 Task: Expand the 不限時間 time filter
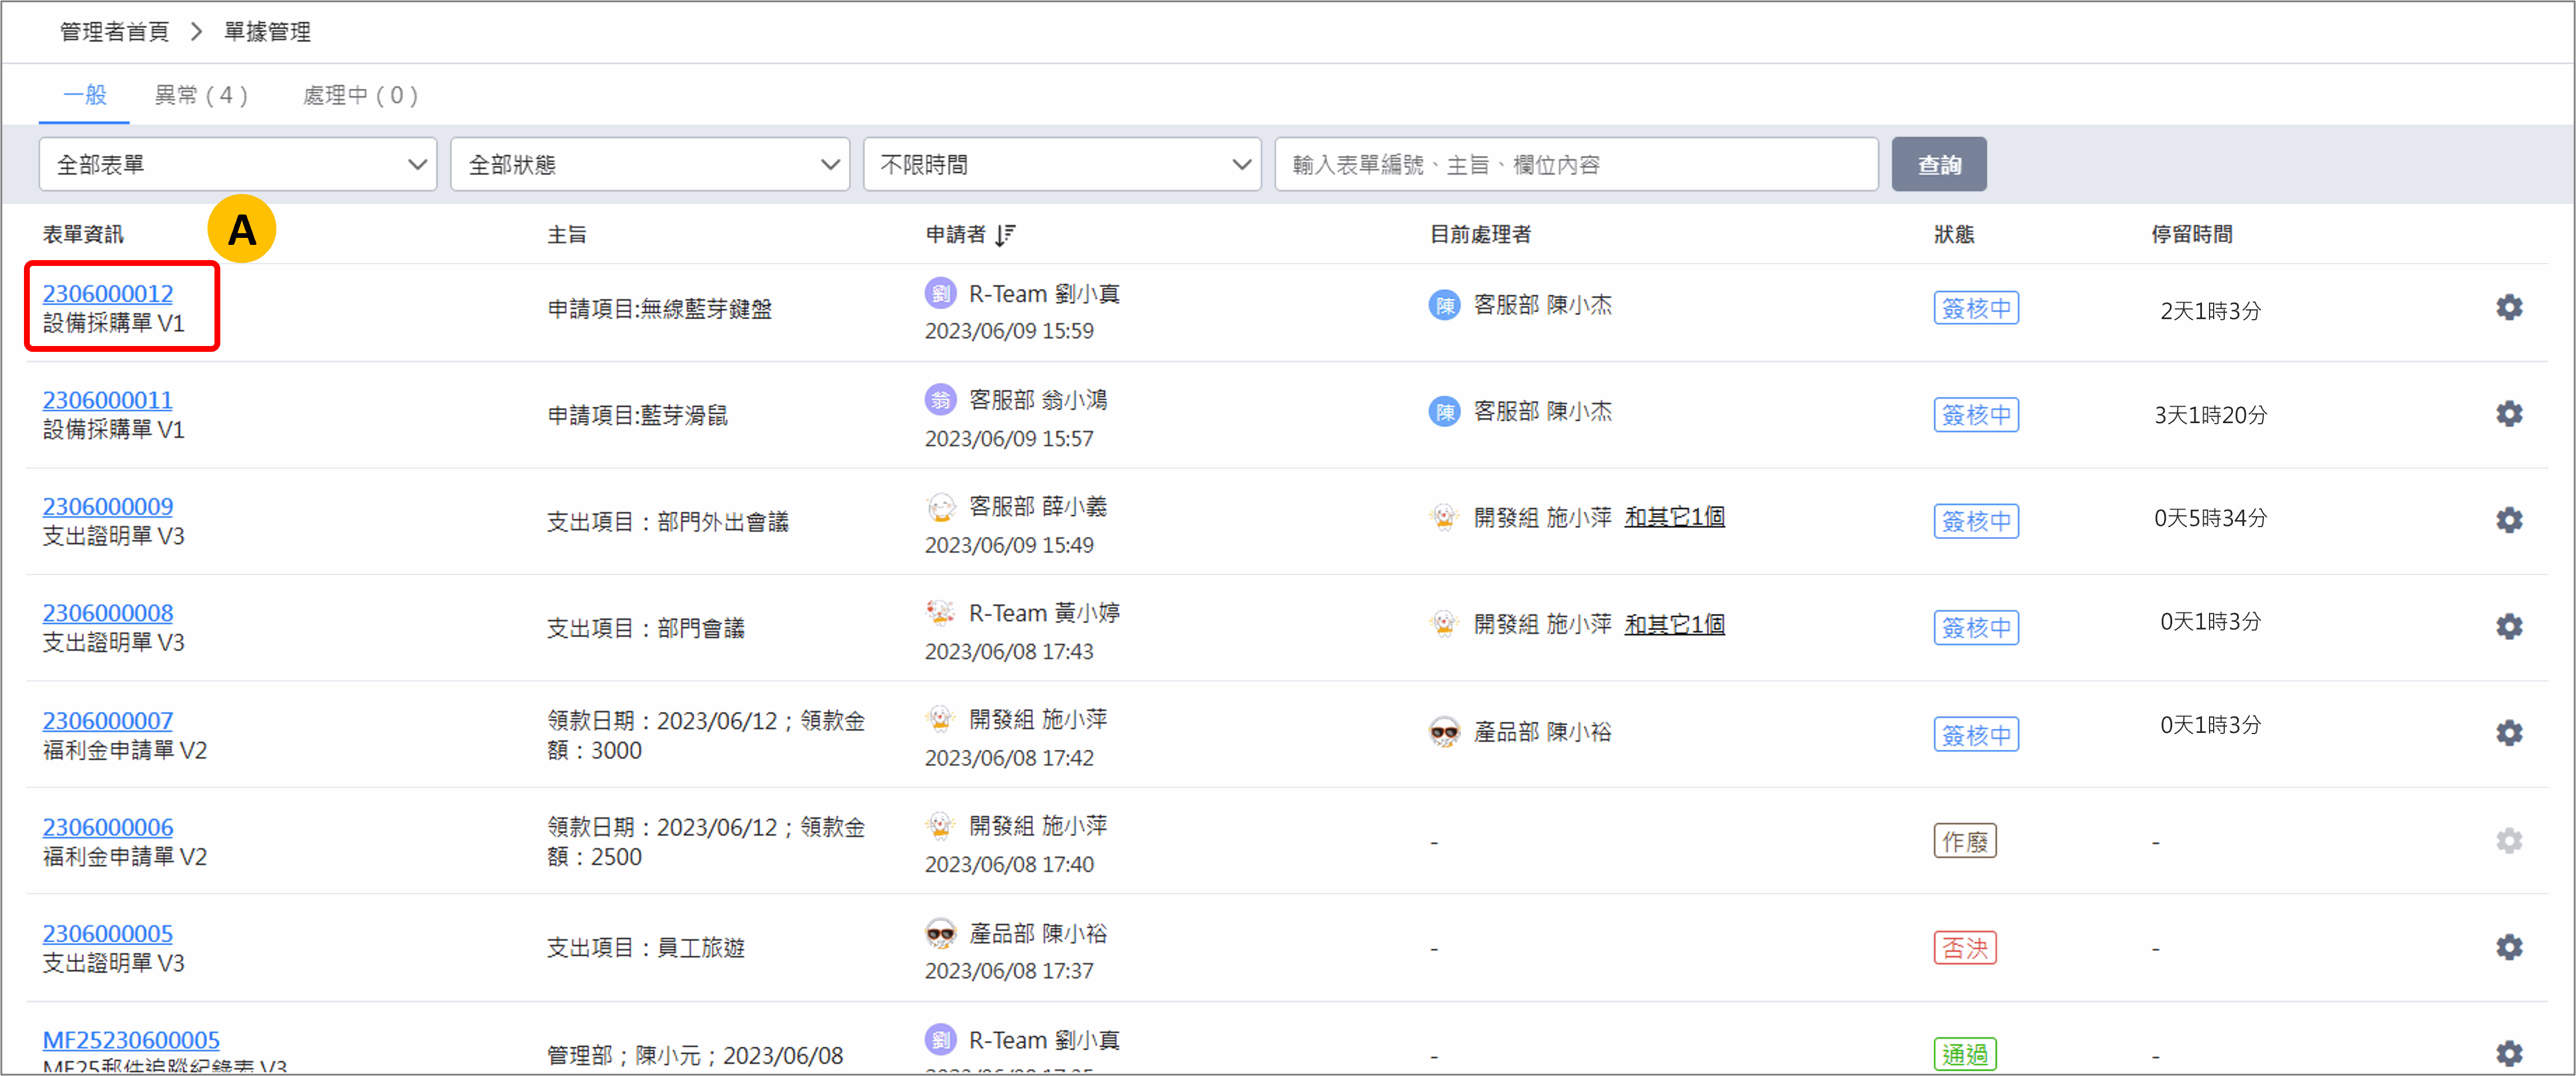(x=1062, y=164)
